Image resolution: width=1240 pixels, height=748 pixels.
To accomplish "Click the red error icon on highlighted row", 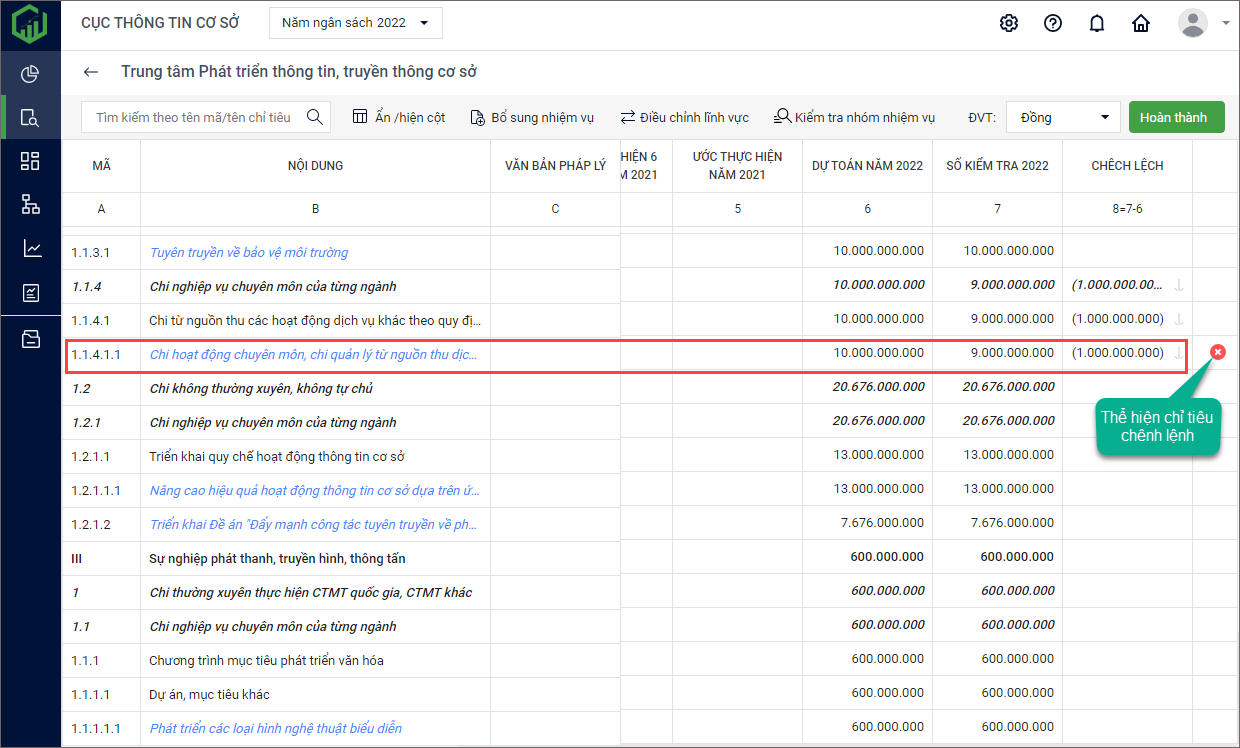I will point(1217,352).
